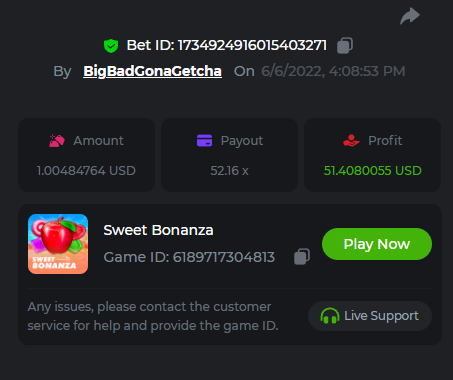Click the red Profit hand icon
Screen dimensions: 453x380
click(x=351, y=140)
